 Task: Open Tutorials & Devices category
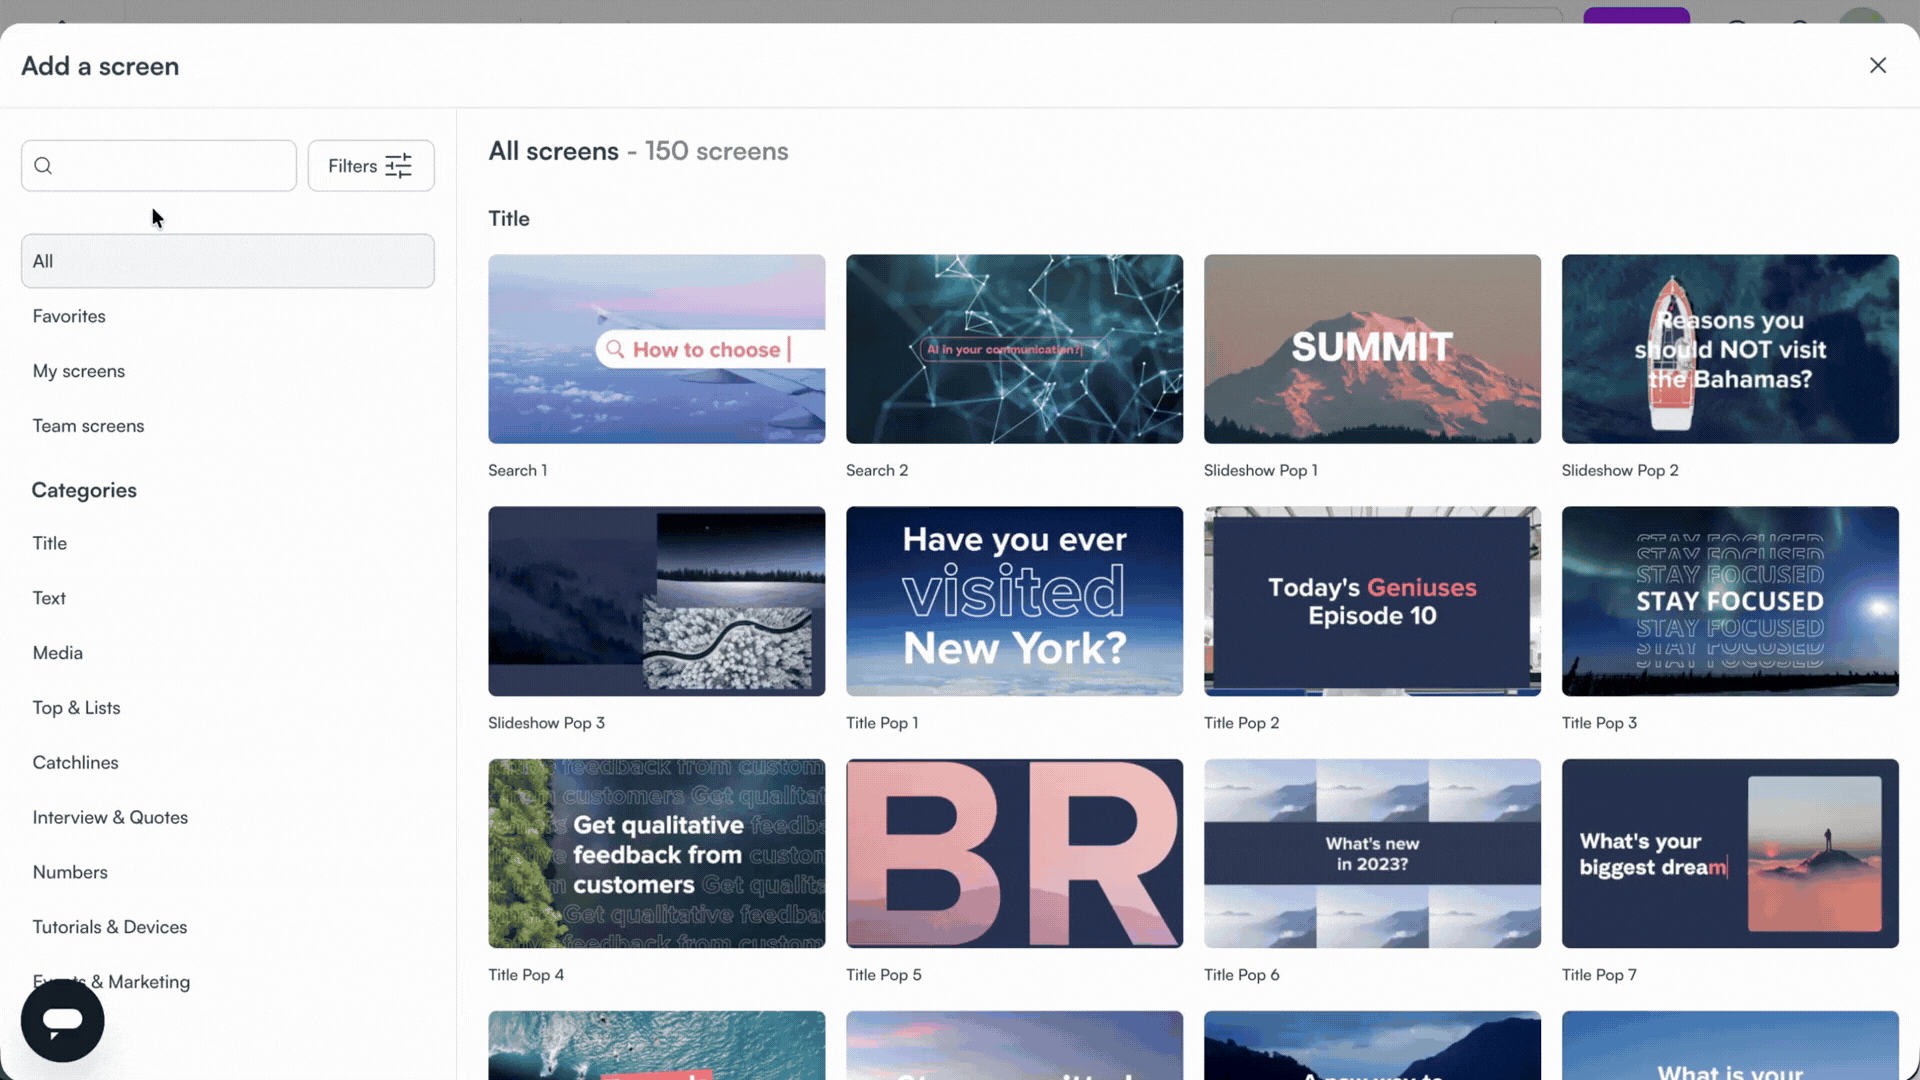(110, 926)
